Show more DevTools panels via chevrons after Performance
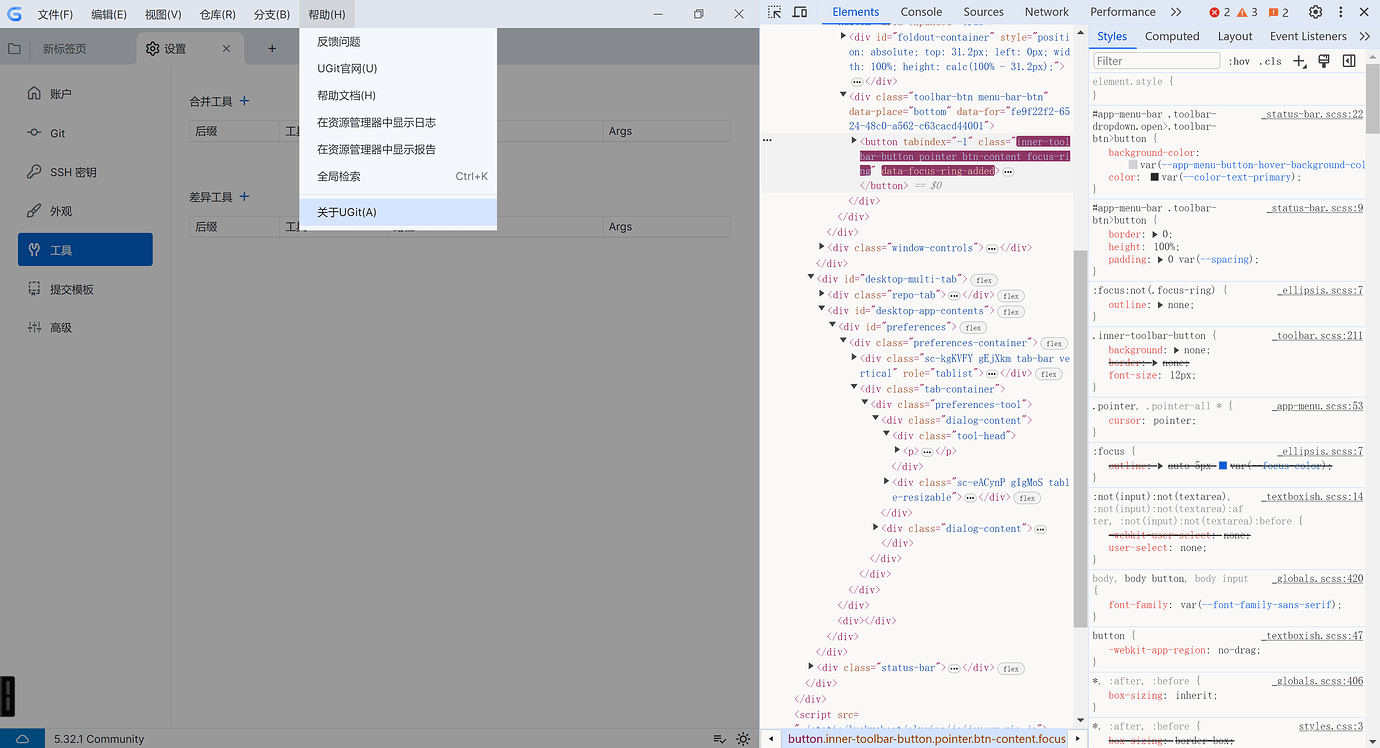 (x=1176, y=12)
